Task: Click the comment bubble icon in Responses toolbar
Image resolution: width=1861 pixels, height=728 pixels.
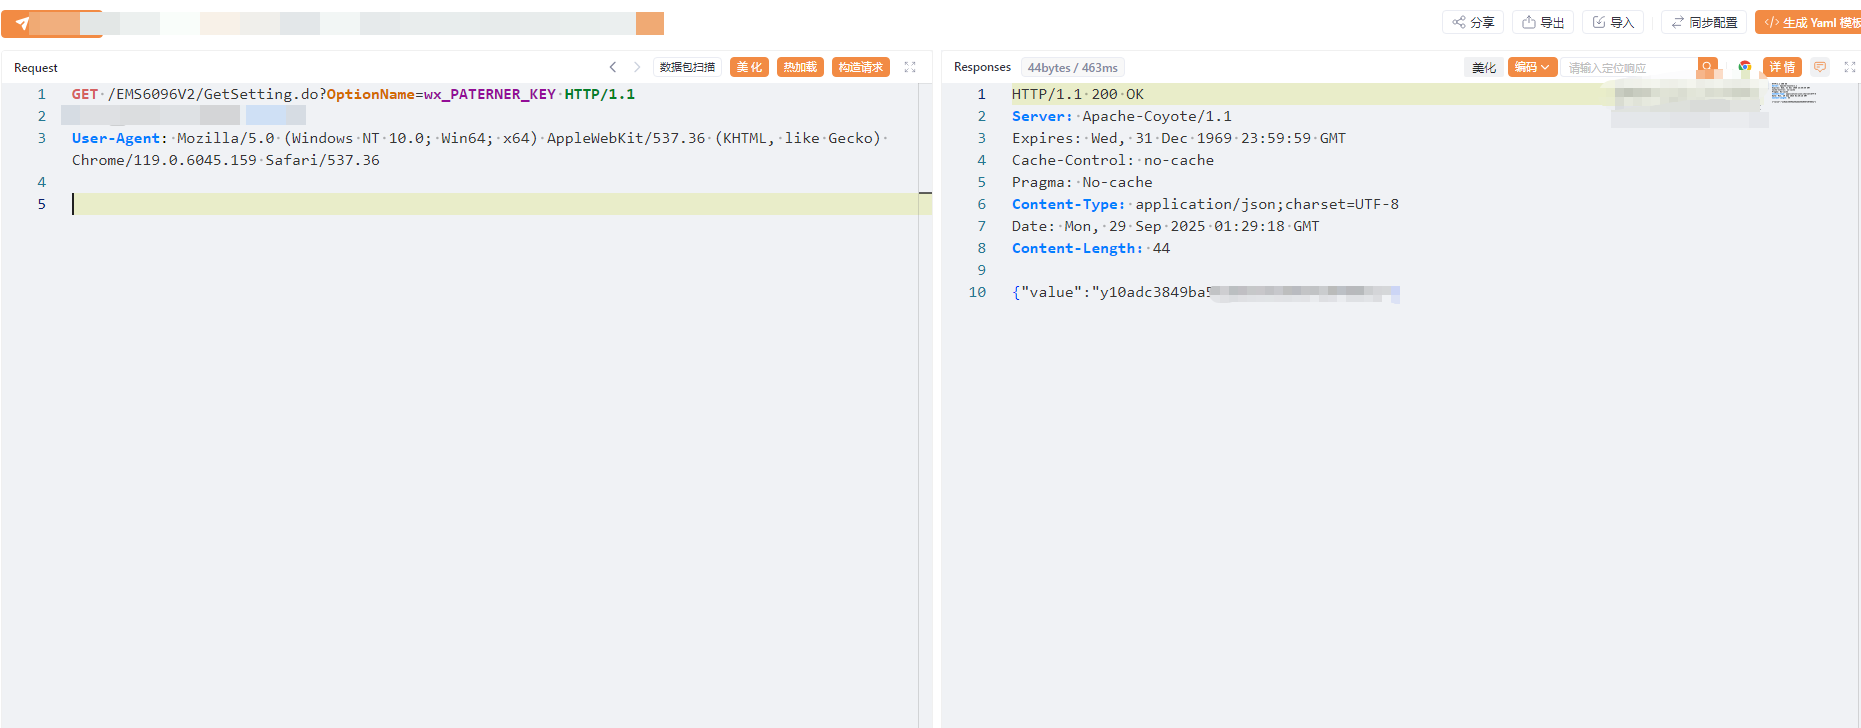Action: pyautogui.click(x=1820, y=67)
